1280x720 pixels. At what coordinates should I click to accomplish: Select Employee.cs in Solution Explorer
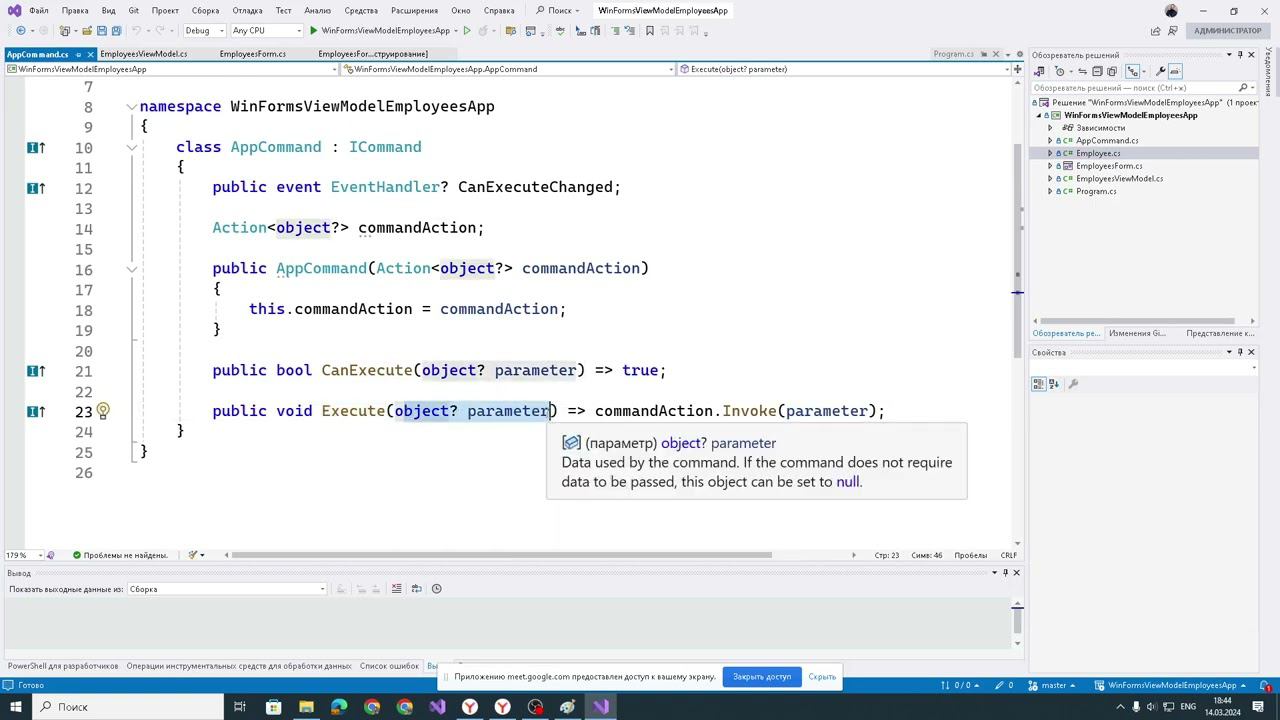click(1098, 154)
